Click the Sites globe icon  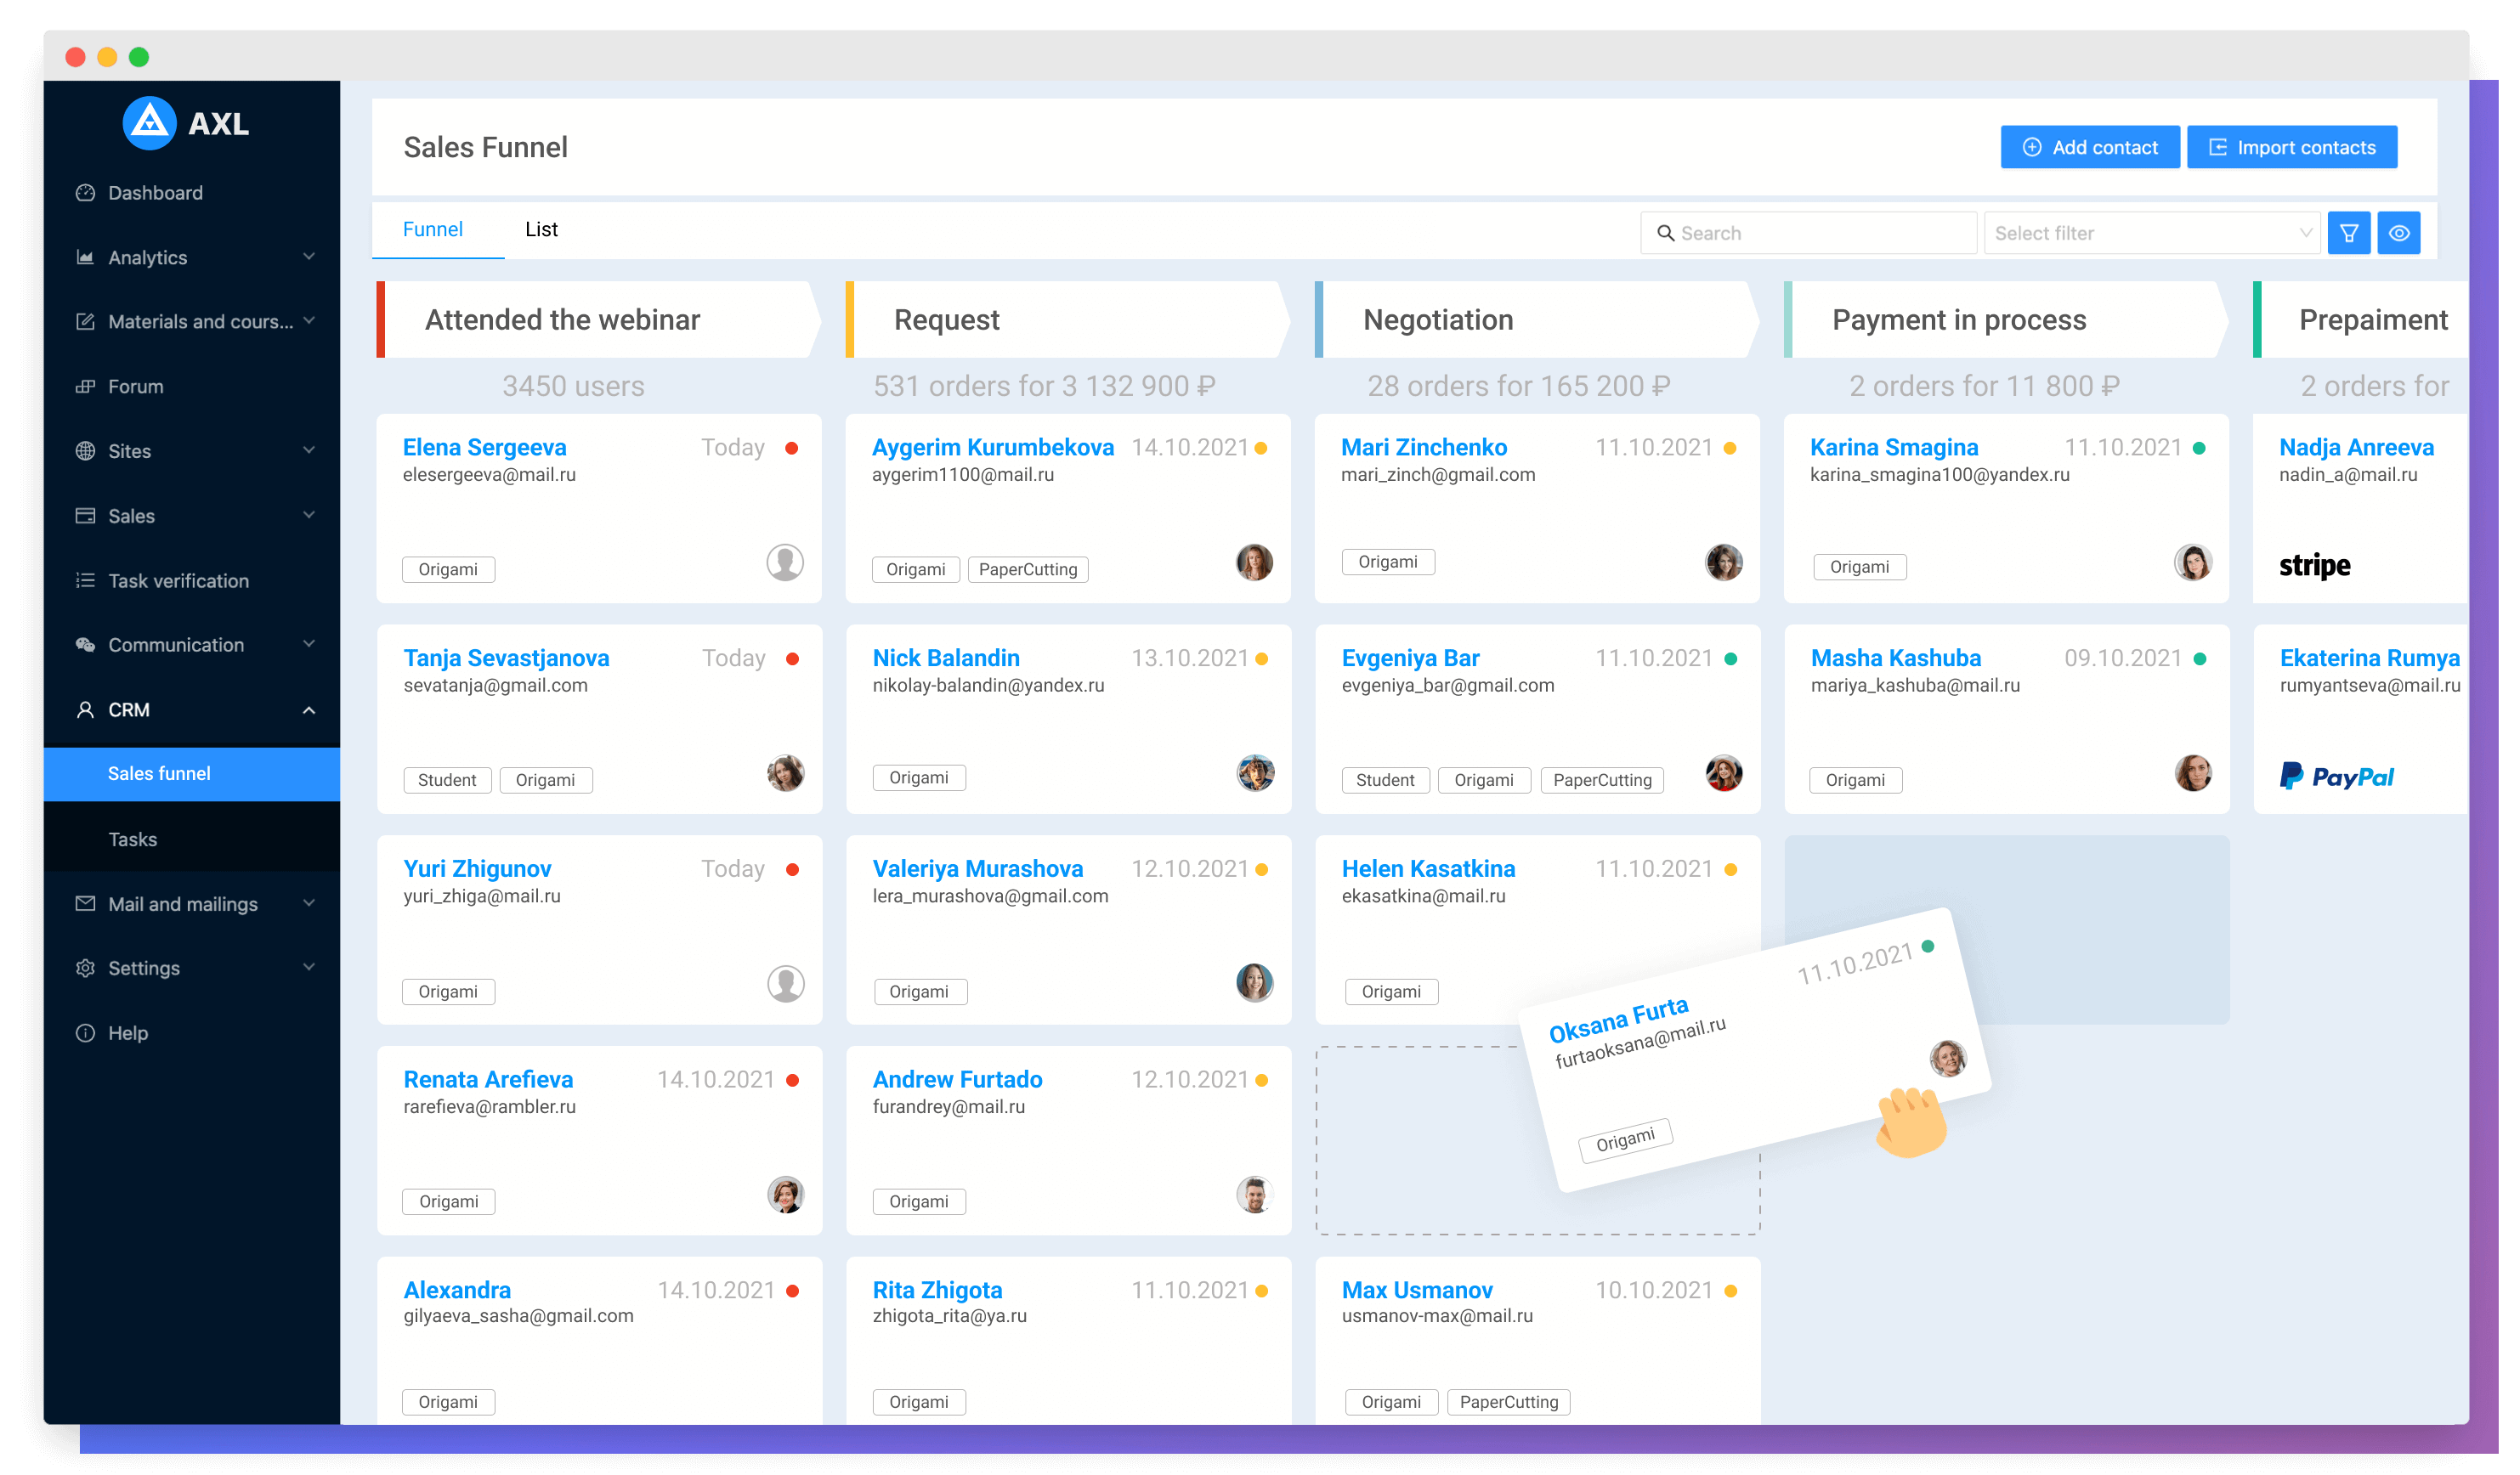(x=86, y=452)
